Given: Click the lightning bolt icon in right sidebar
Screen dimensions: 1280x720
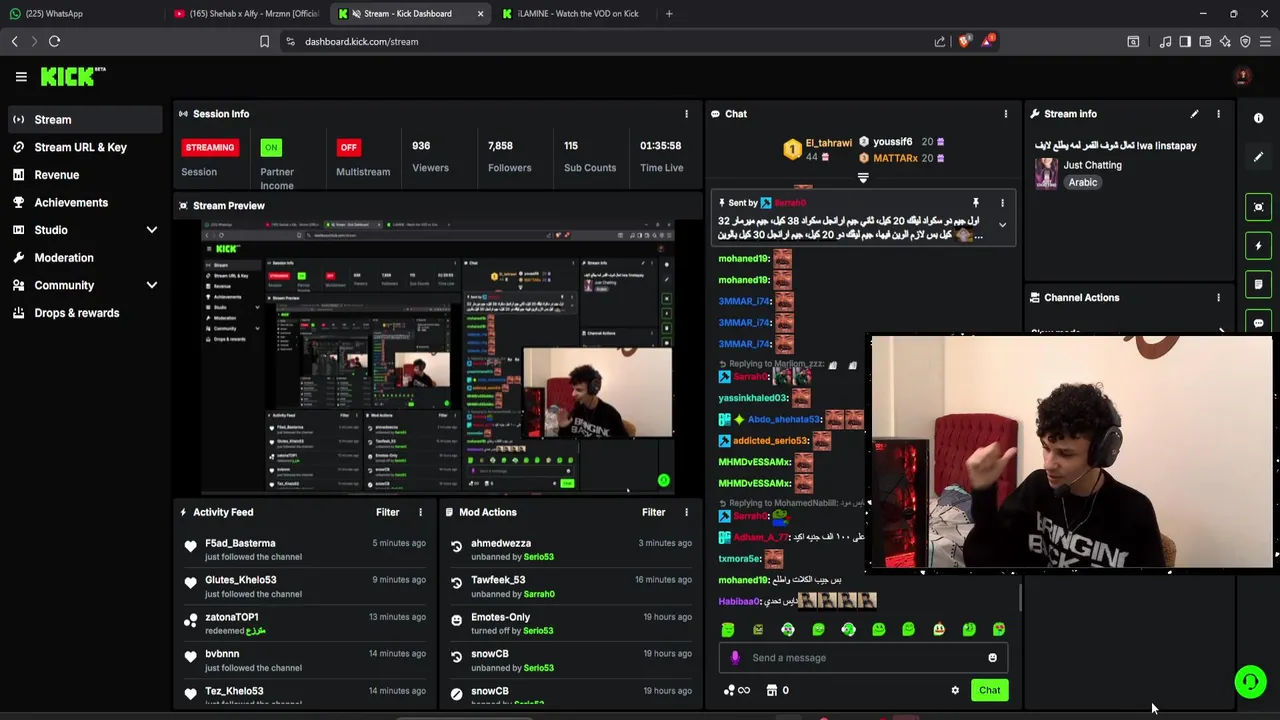Looking at the screenshot, I should click(1259, 246).
